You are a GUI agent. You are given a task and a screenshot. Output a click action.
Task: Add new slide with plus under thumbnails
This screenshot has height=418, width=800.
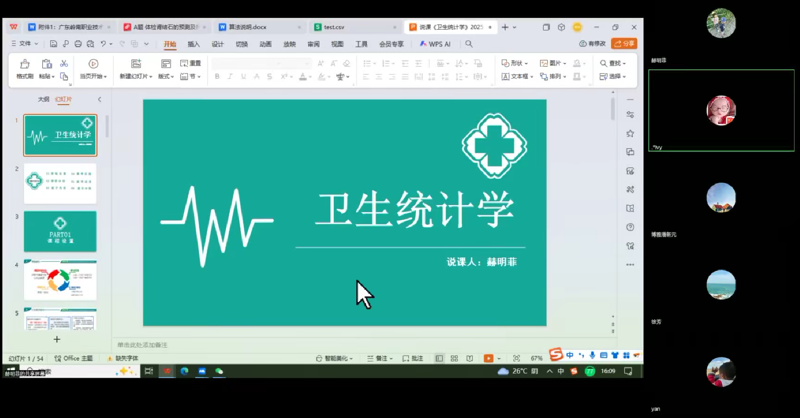click(57, 340)
